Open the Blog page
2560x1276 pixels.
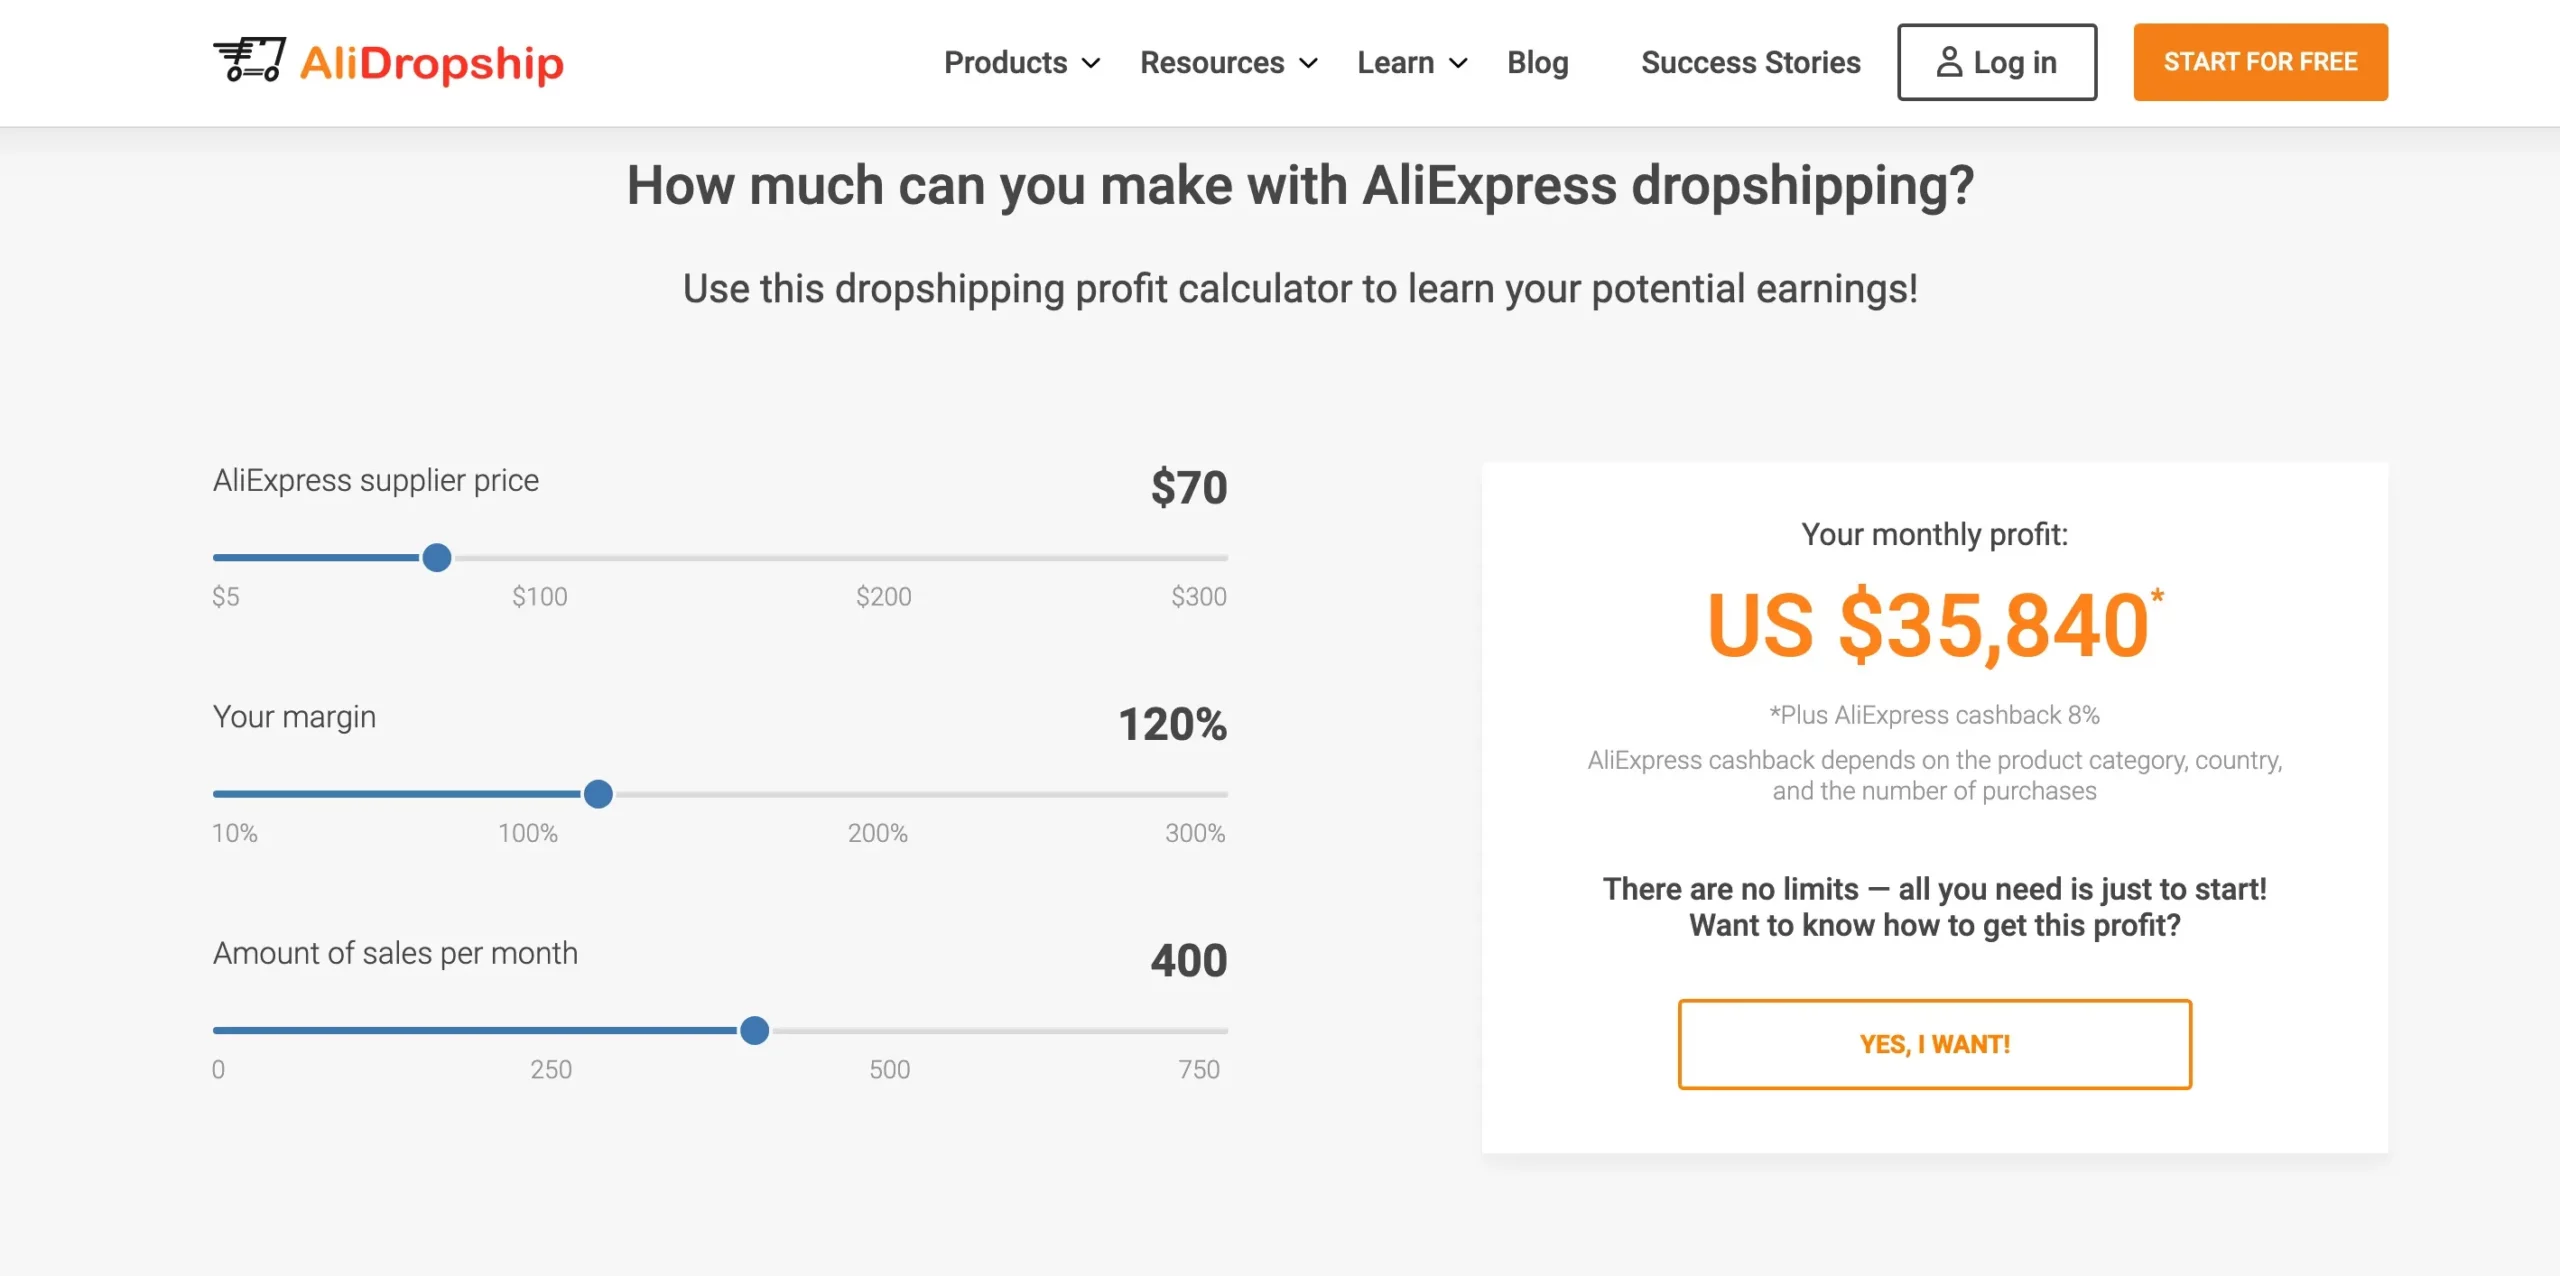pyautogui.click(x=1537, y=62)
